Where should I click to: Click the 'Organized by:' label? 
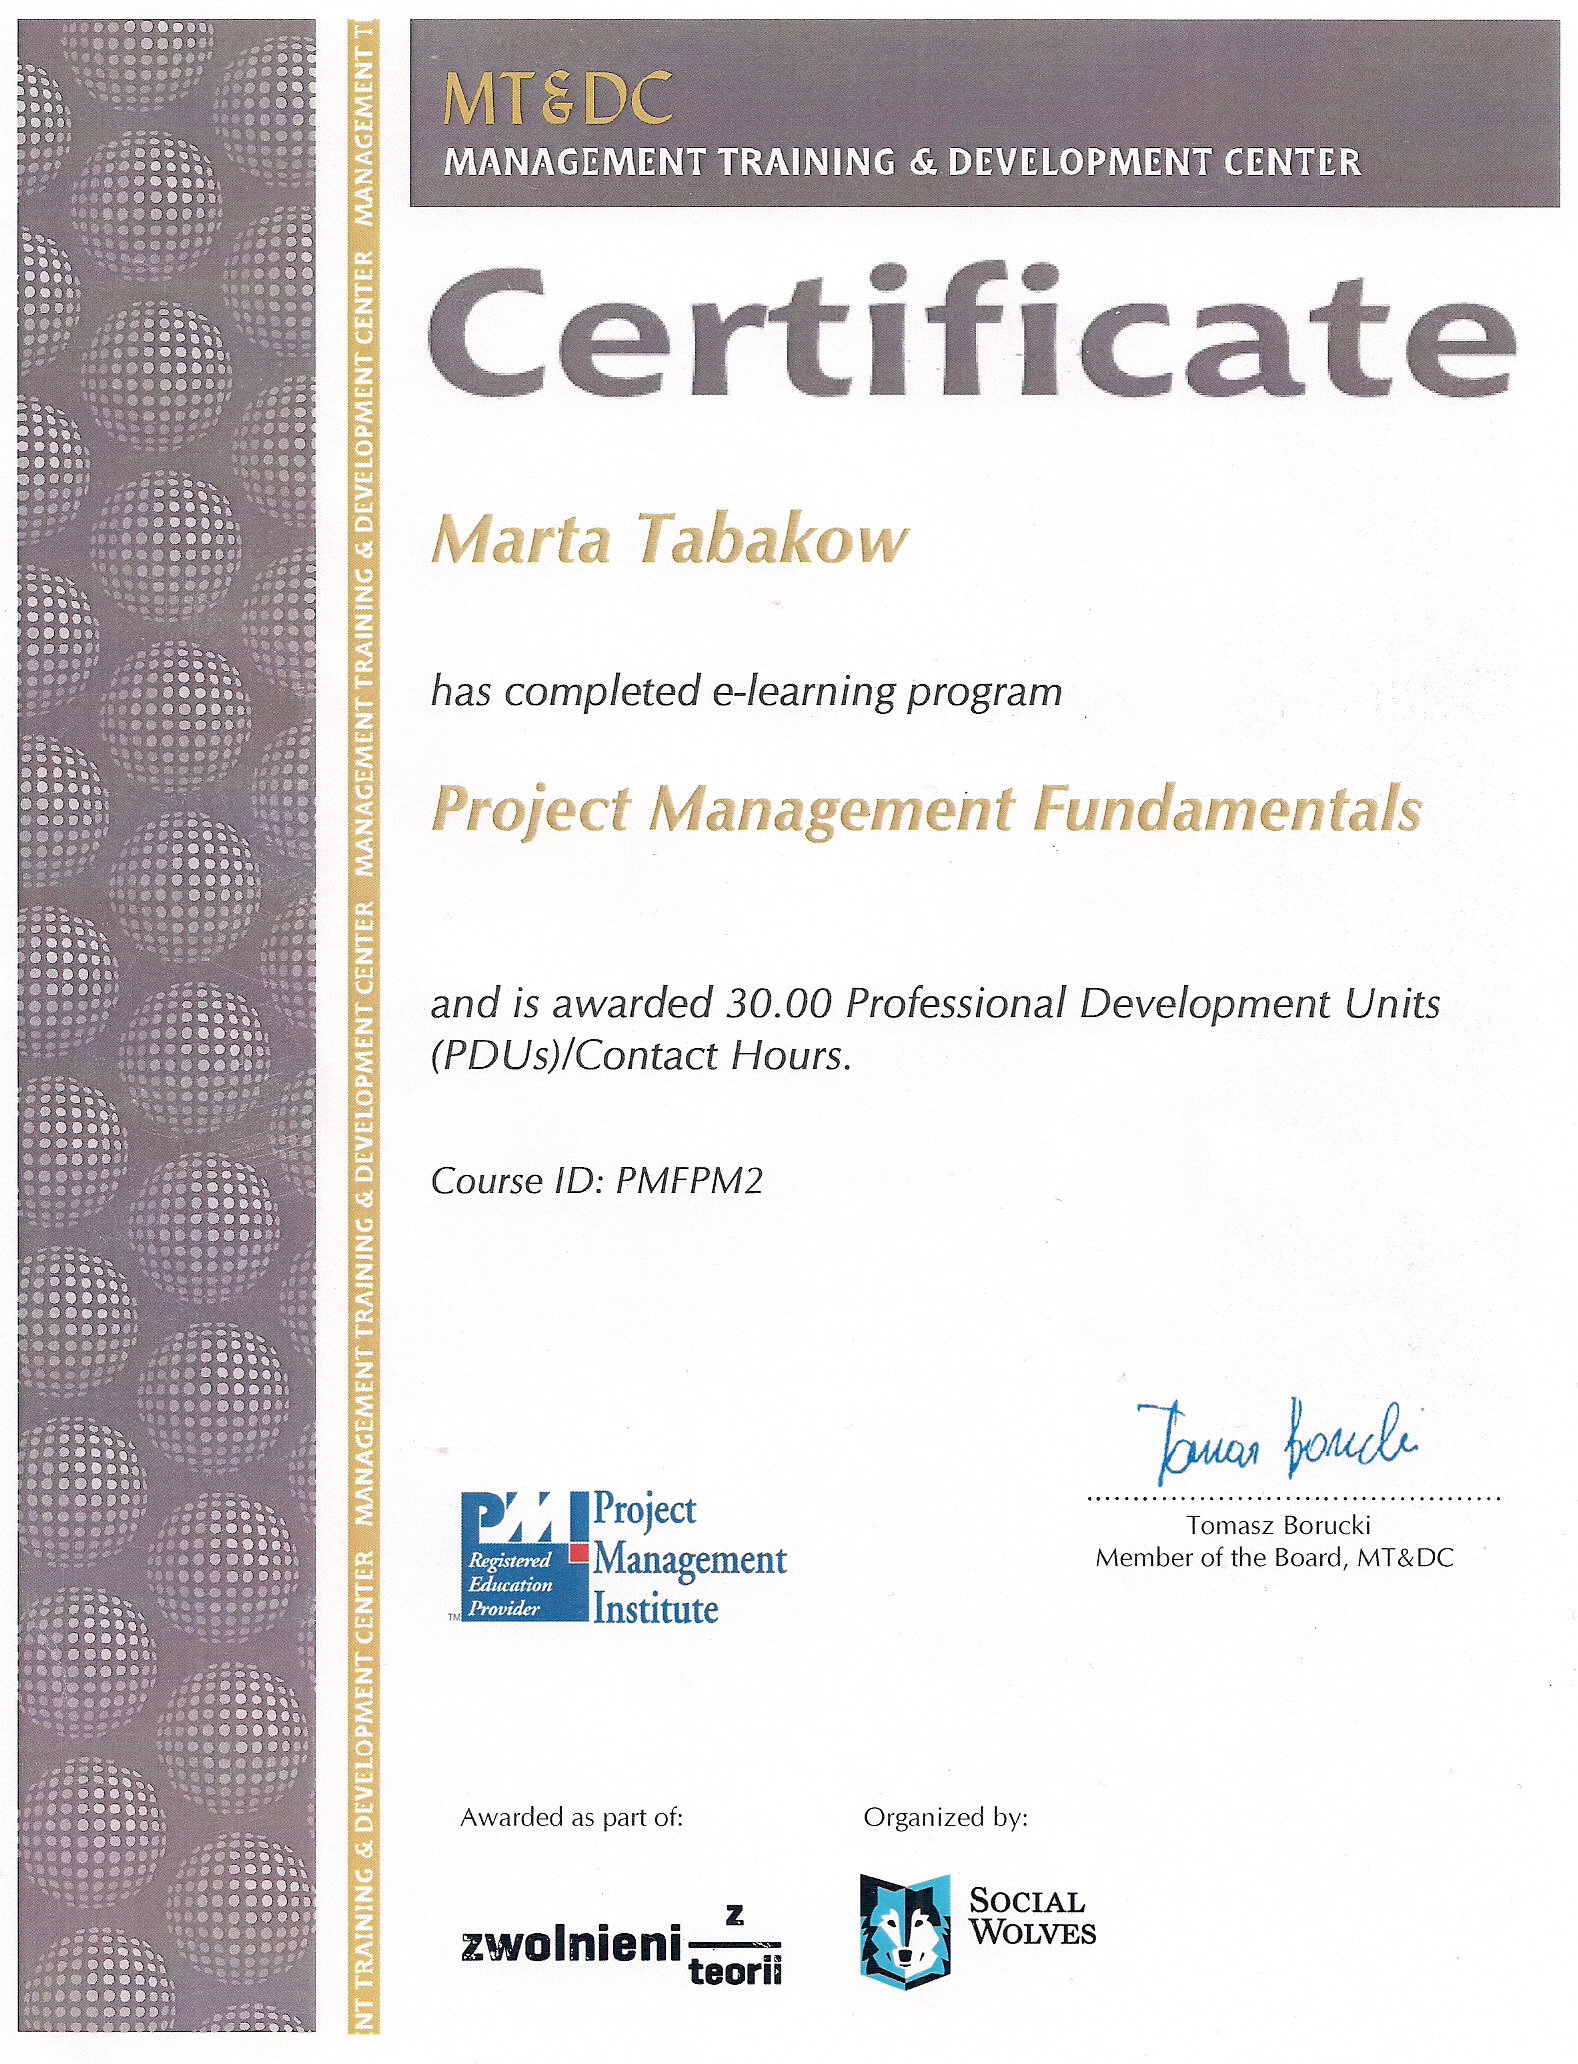(x=946, y=1818)
